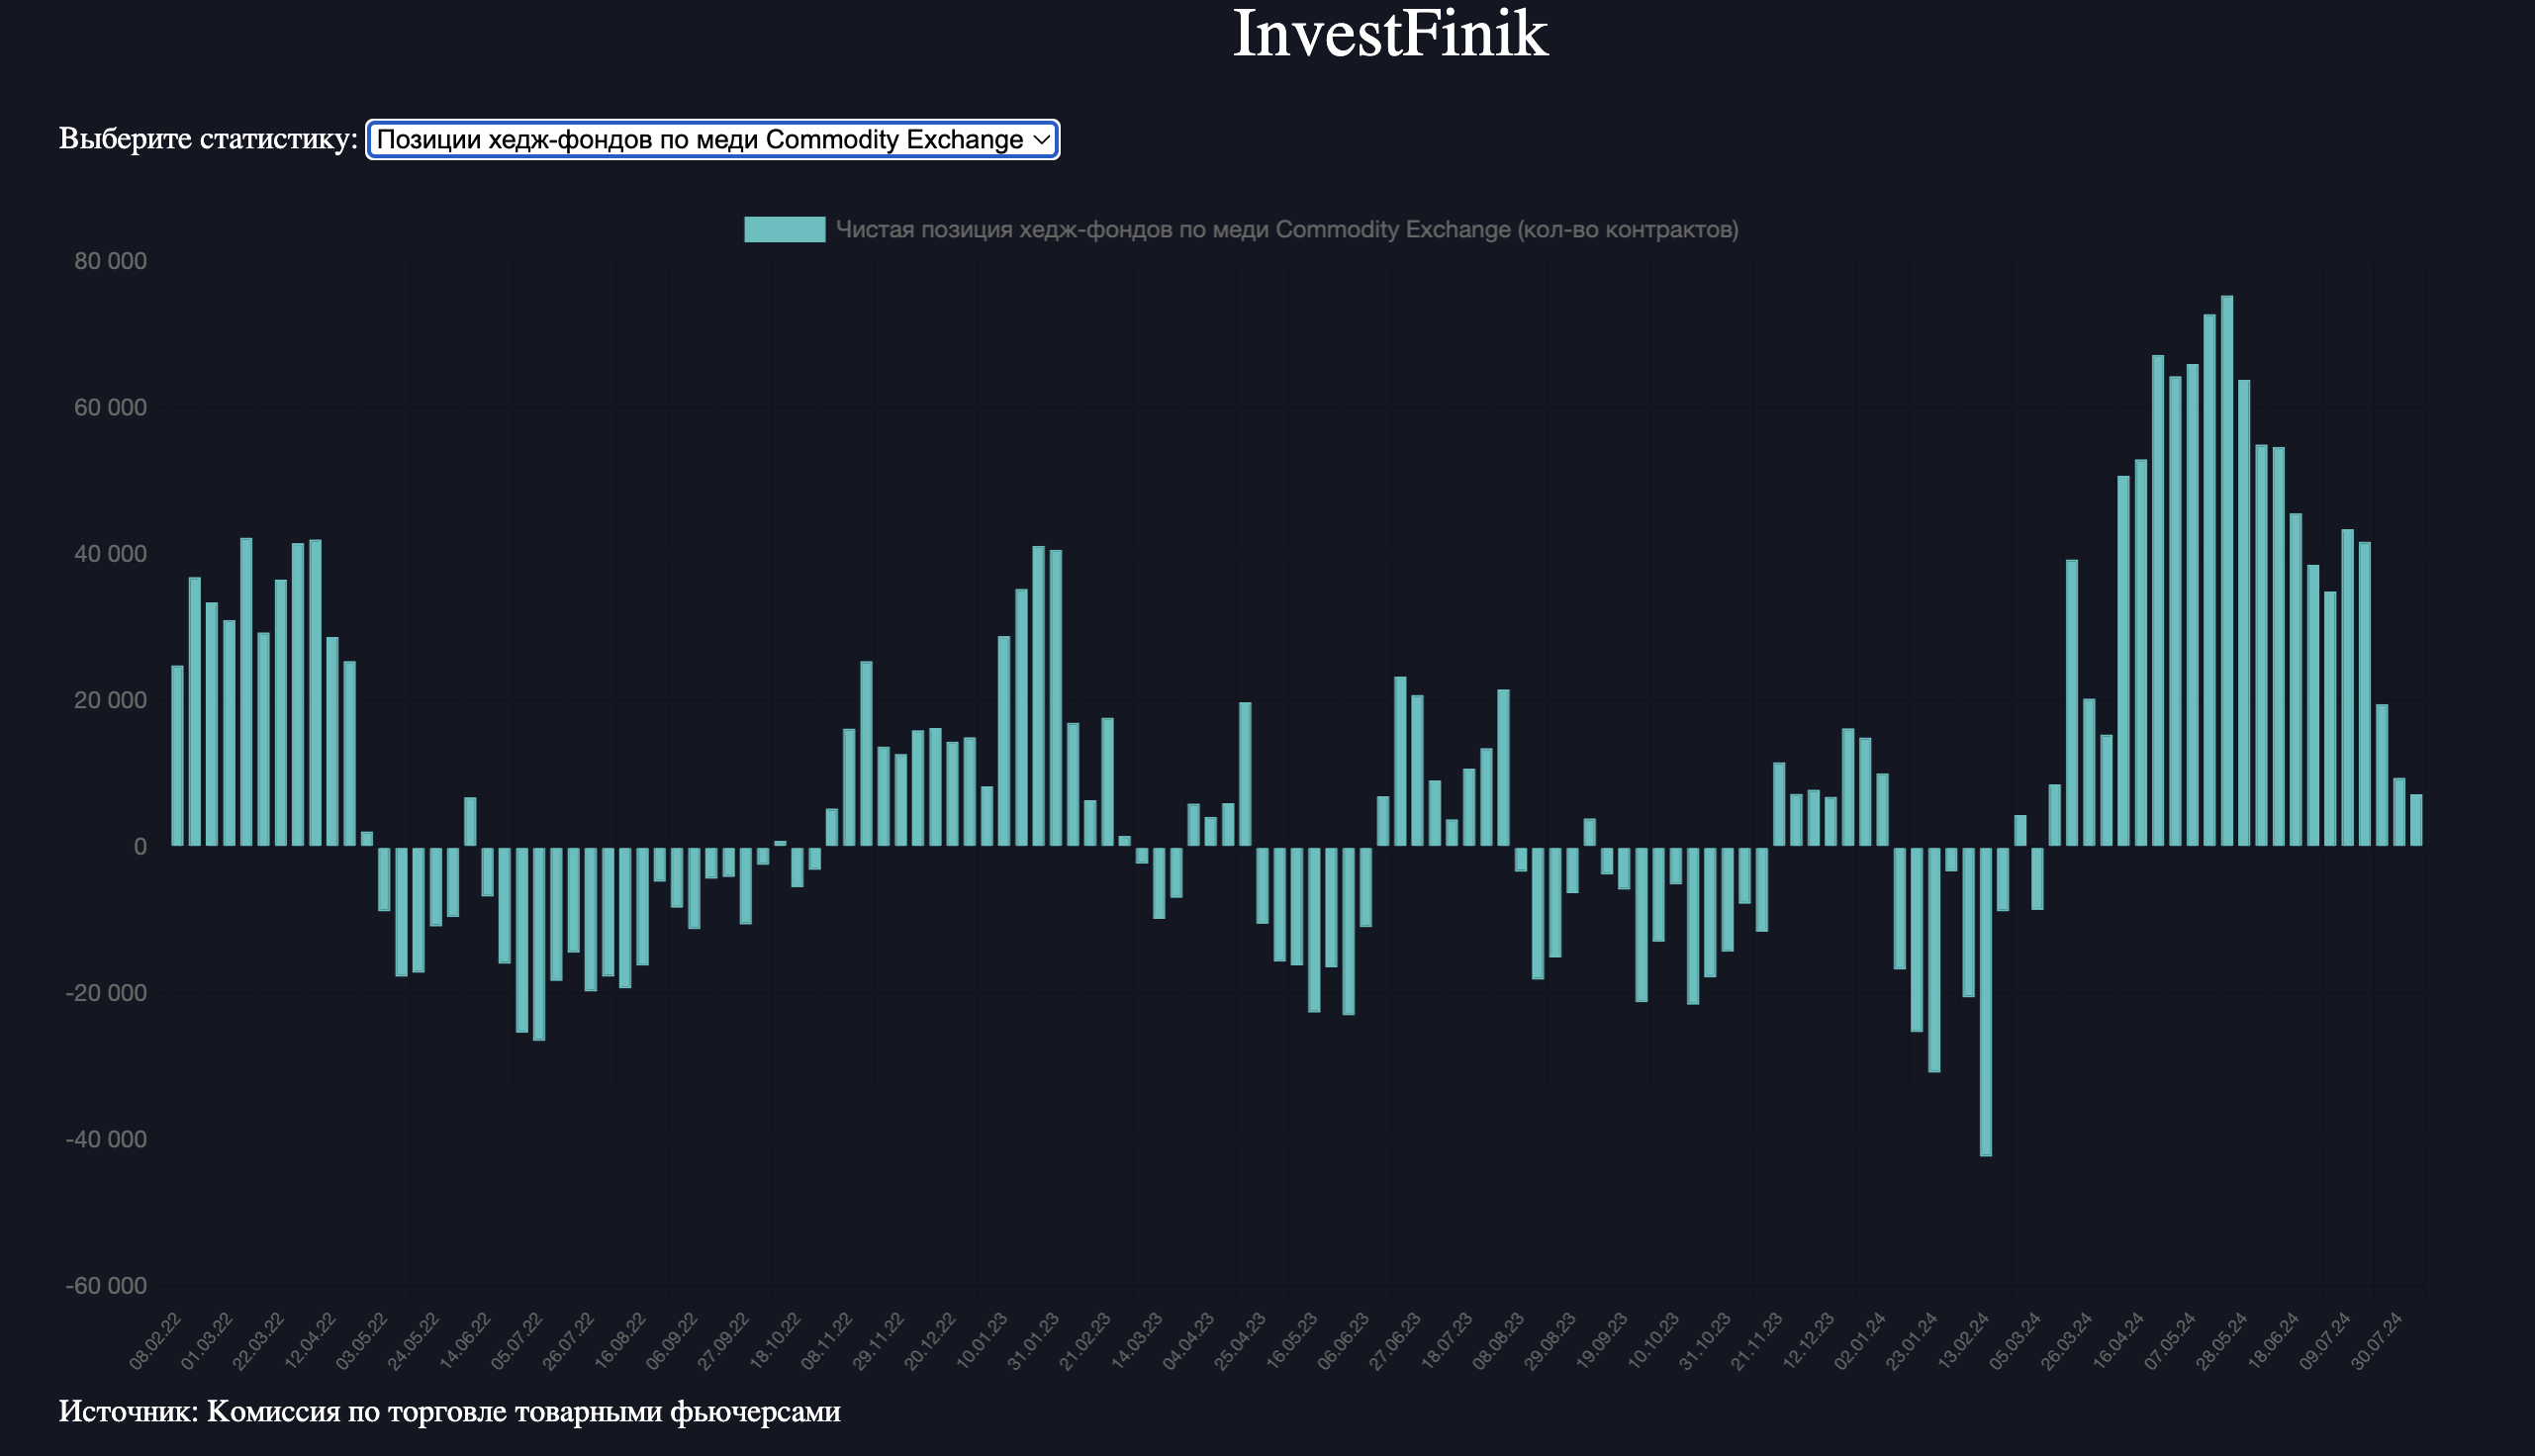Click x-axis date label 03.05.22
Image resolution: width=2535 pixels, height=1456 pixels.
(x=361, y=1341)
